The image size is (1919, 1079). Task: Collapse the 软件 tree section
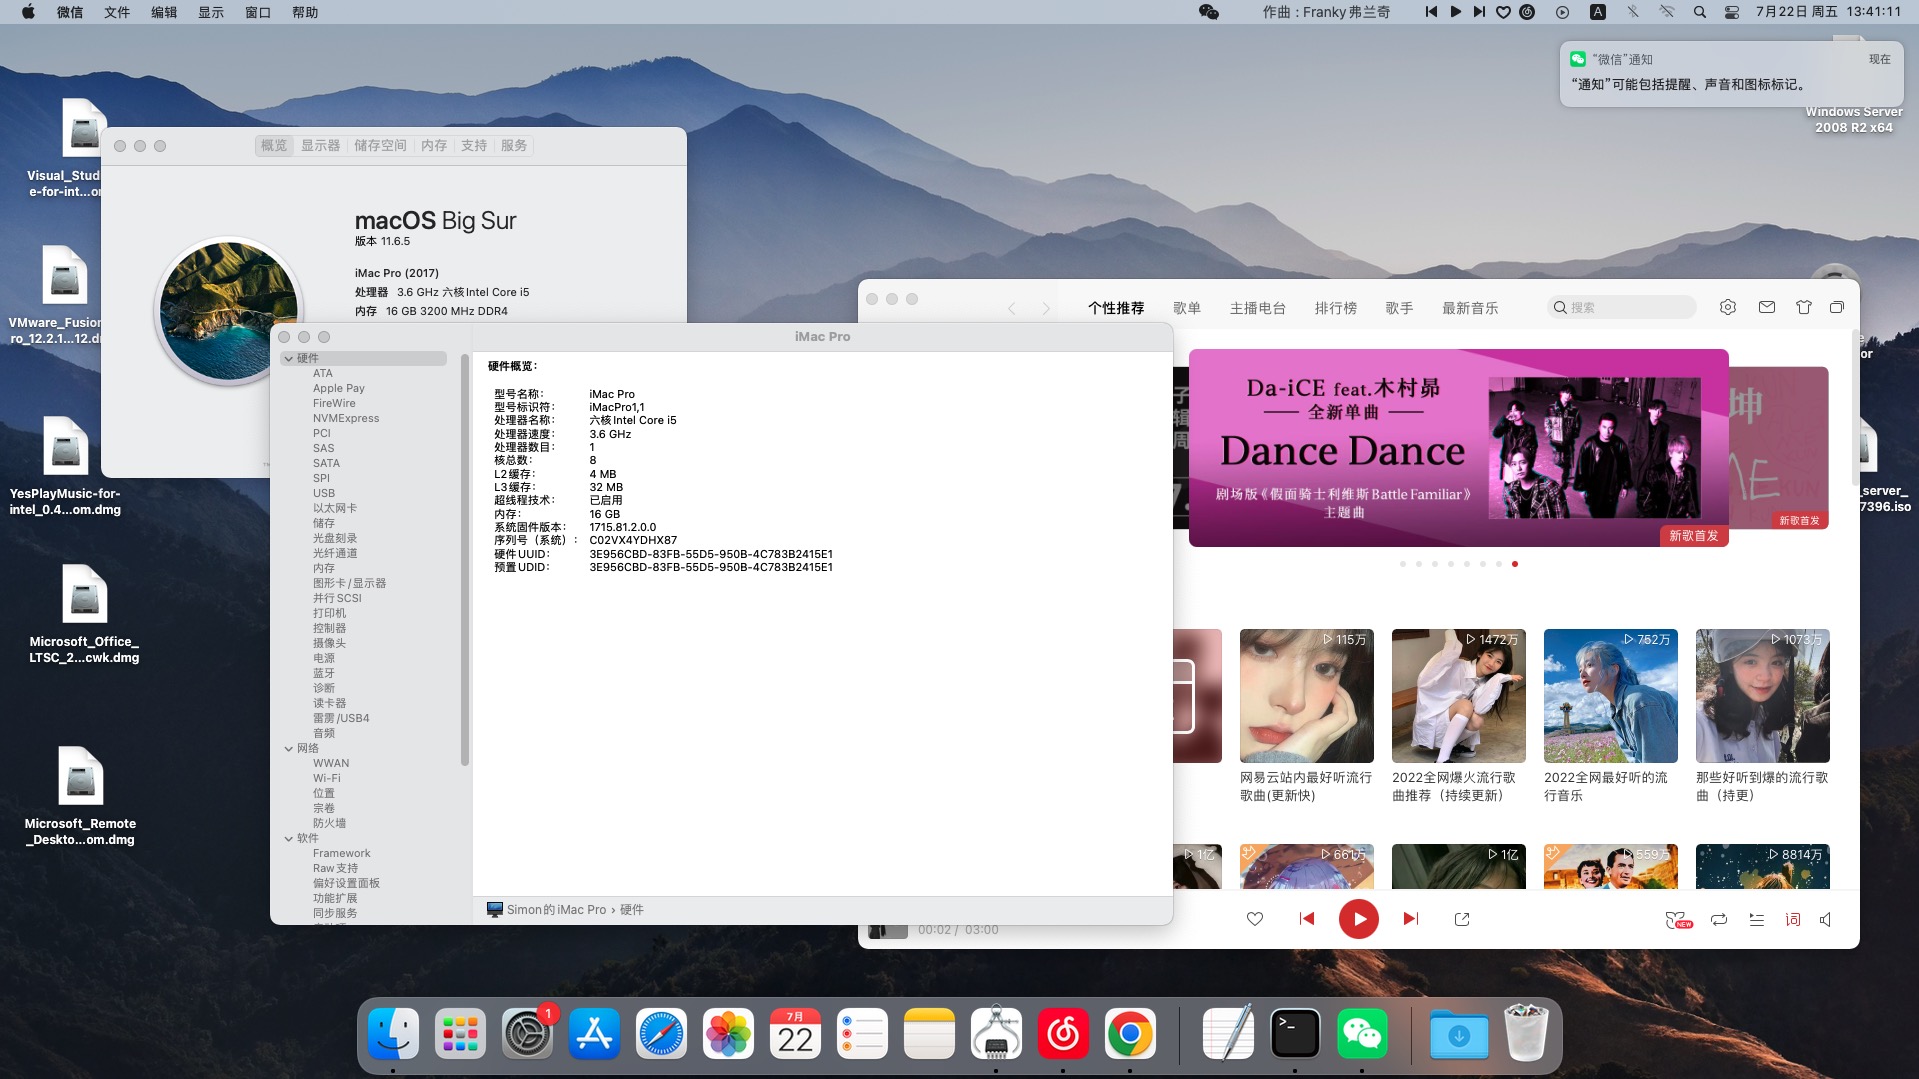(x=289, y=838)
